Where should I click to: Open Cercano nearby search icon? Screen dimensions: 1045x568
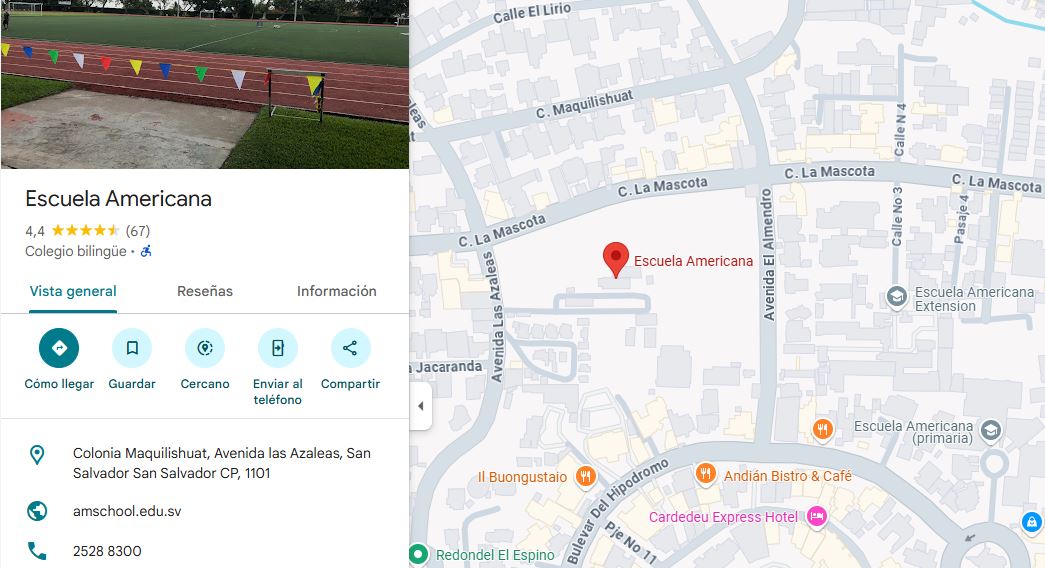[x=205, y=348]
